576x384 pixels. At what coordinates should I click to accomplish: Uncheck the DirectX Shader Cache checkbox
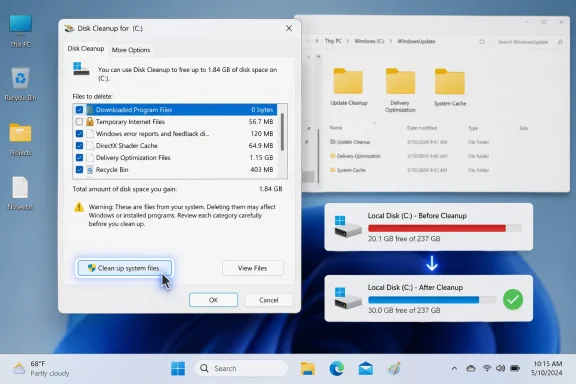click(x=79, y=146)
